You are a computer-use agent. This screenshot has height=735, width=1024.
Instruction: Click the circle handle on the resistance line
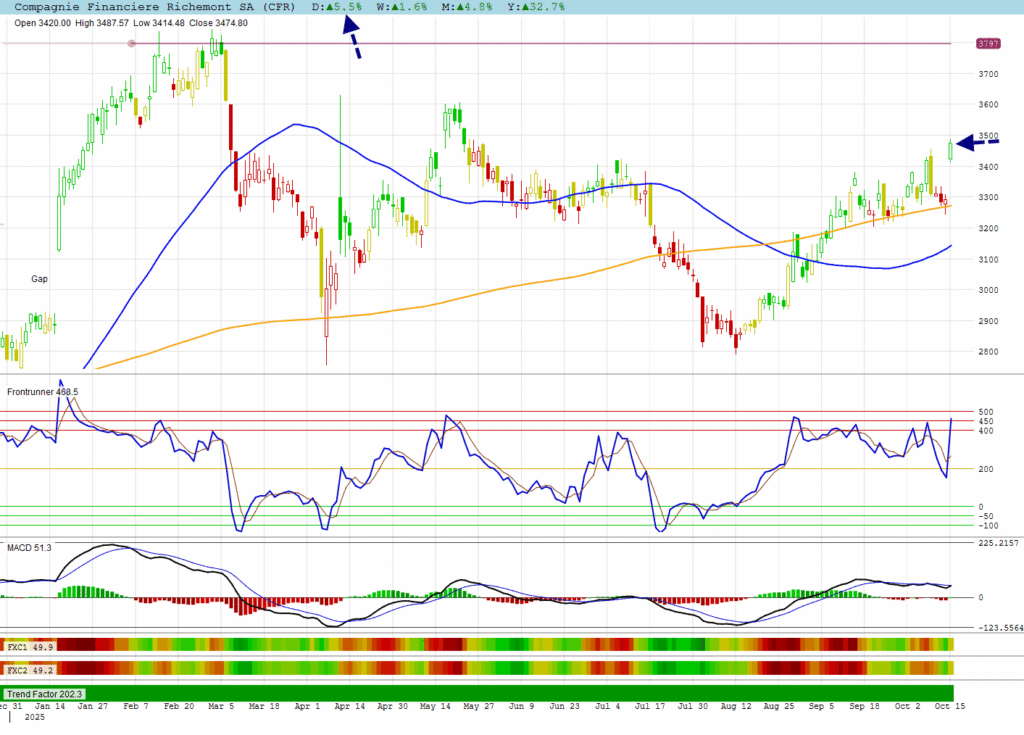132,44
